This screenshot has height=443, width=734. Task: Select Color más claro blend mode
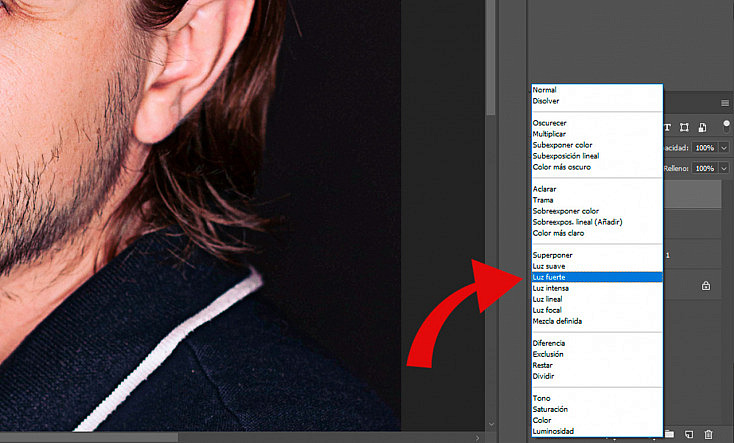[597, 233]
